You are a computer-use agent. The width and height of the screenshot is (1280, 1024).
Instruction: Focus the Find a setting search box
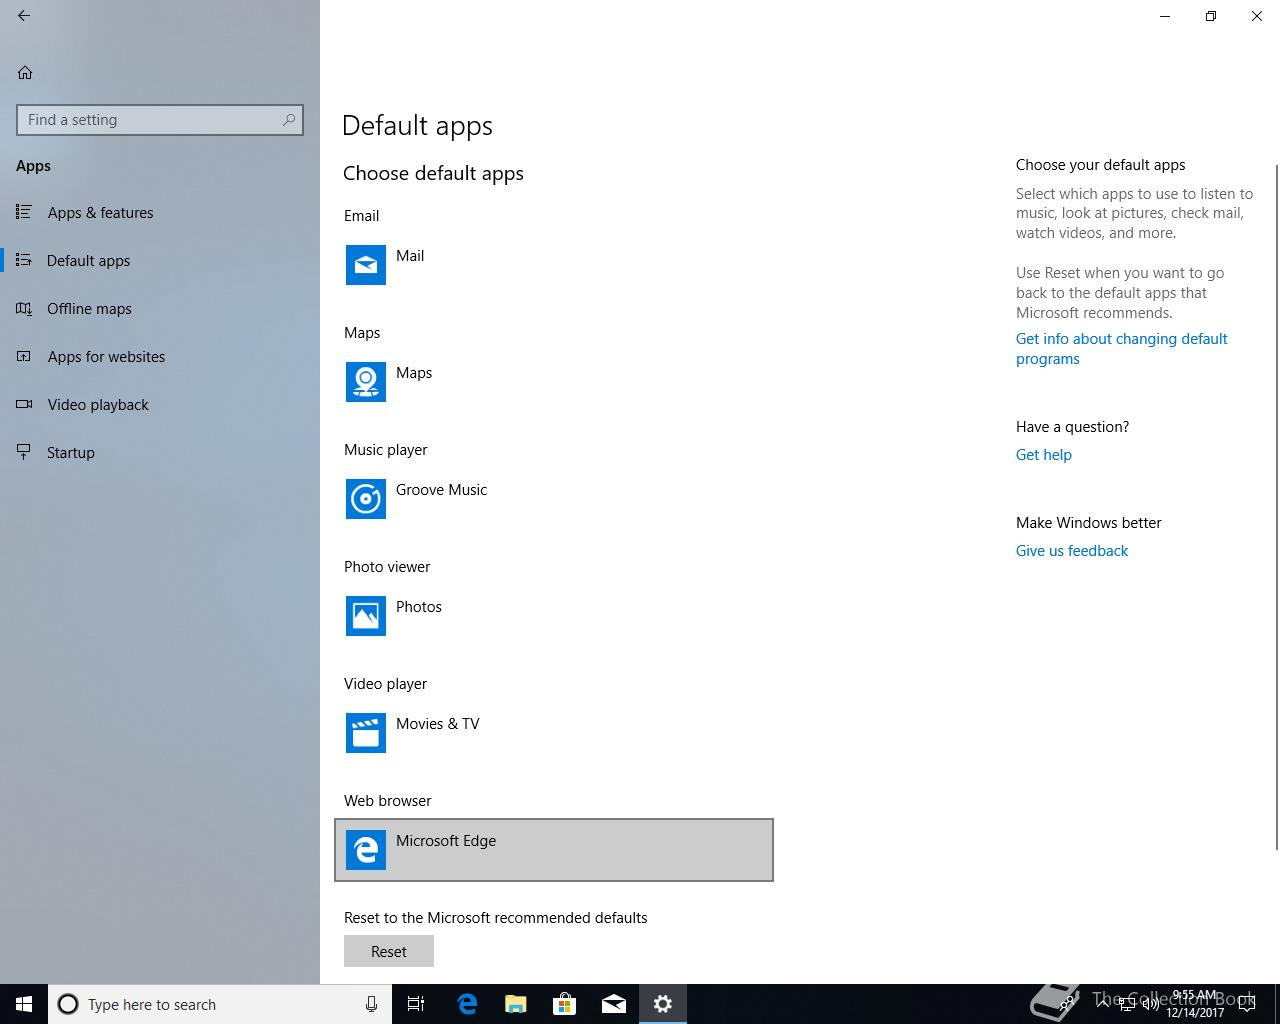pos(160,120)
